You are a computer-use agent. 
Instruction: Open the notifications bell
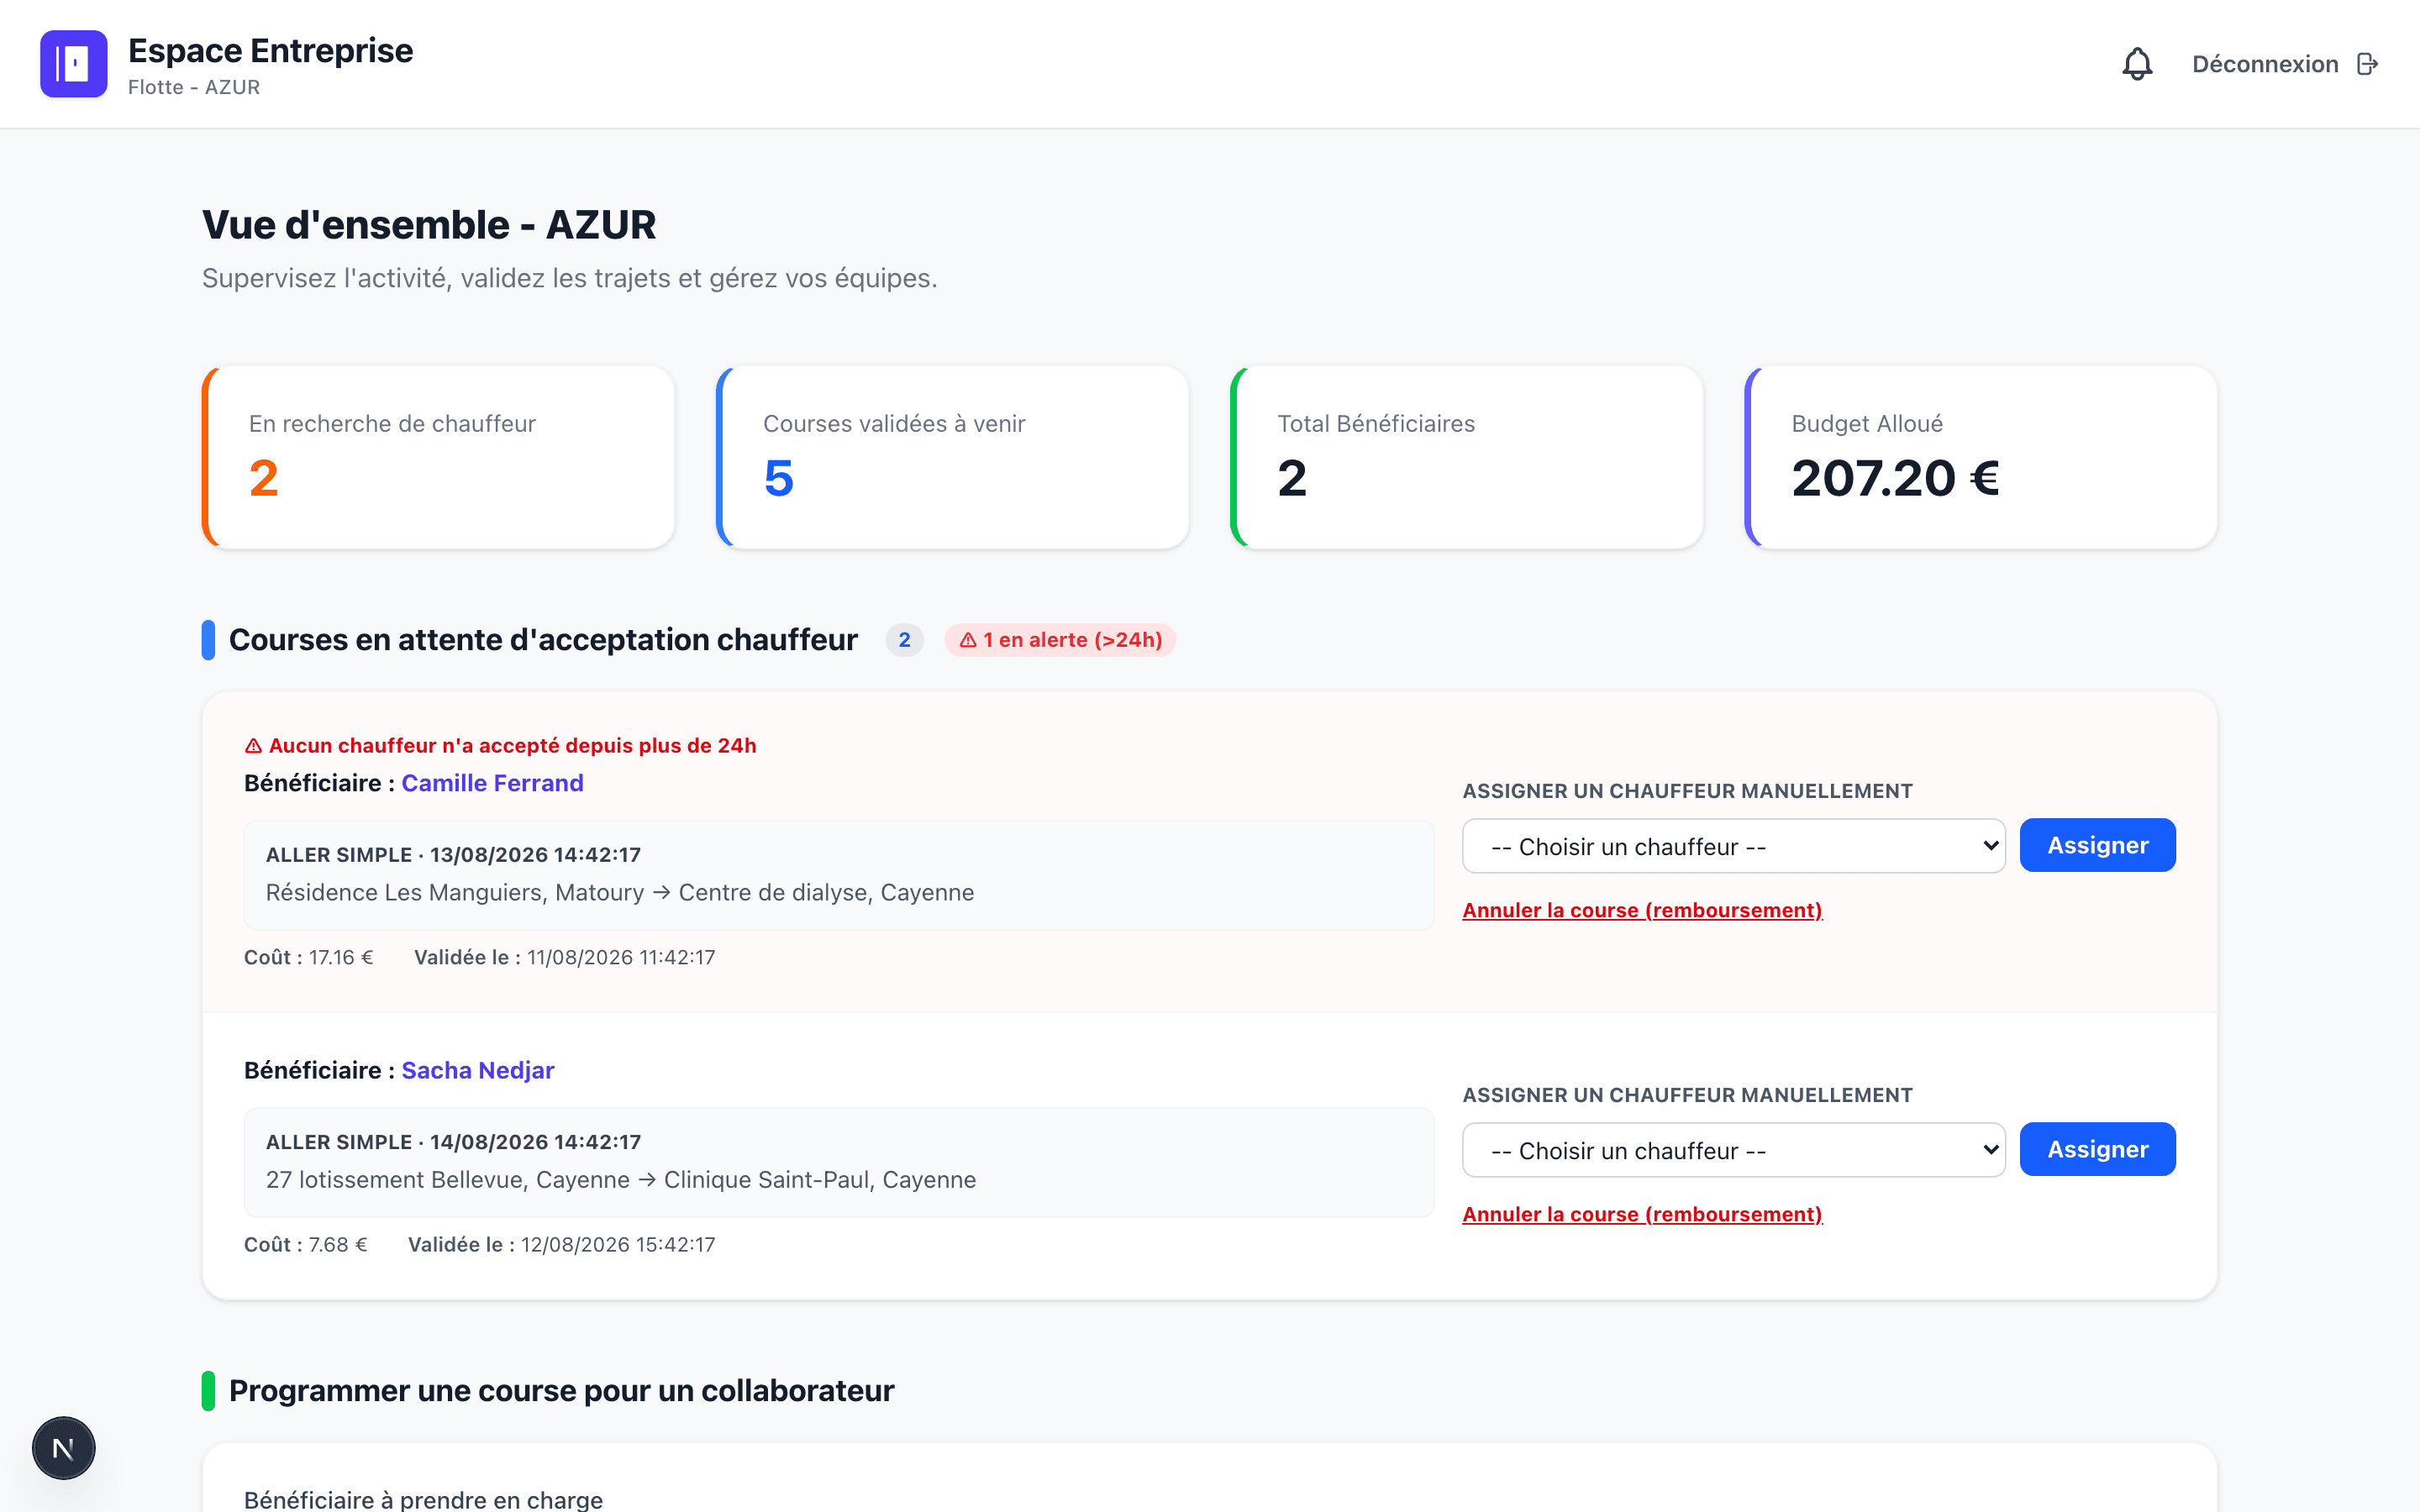pyautogui.click(x=2137, y=64)
